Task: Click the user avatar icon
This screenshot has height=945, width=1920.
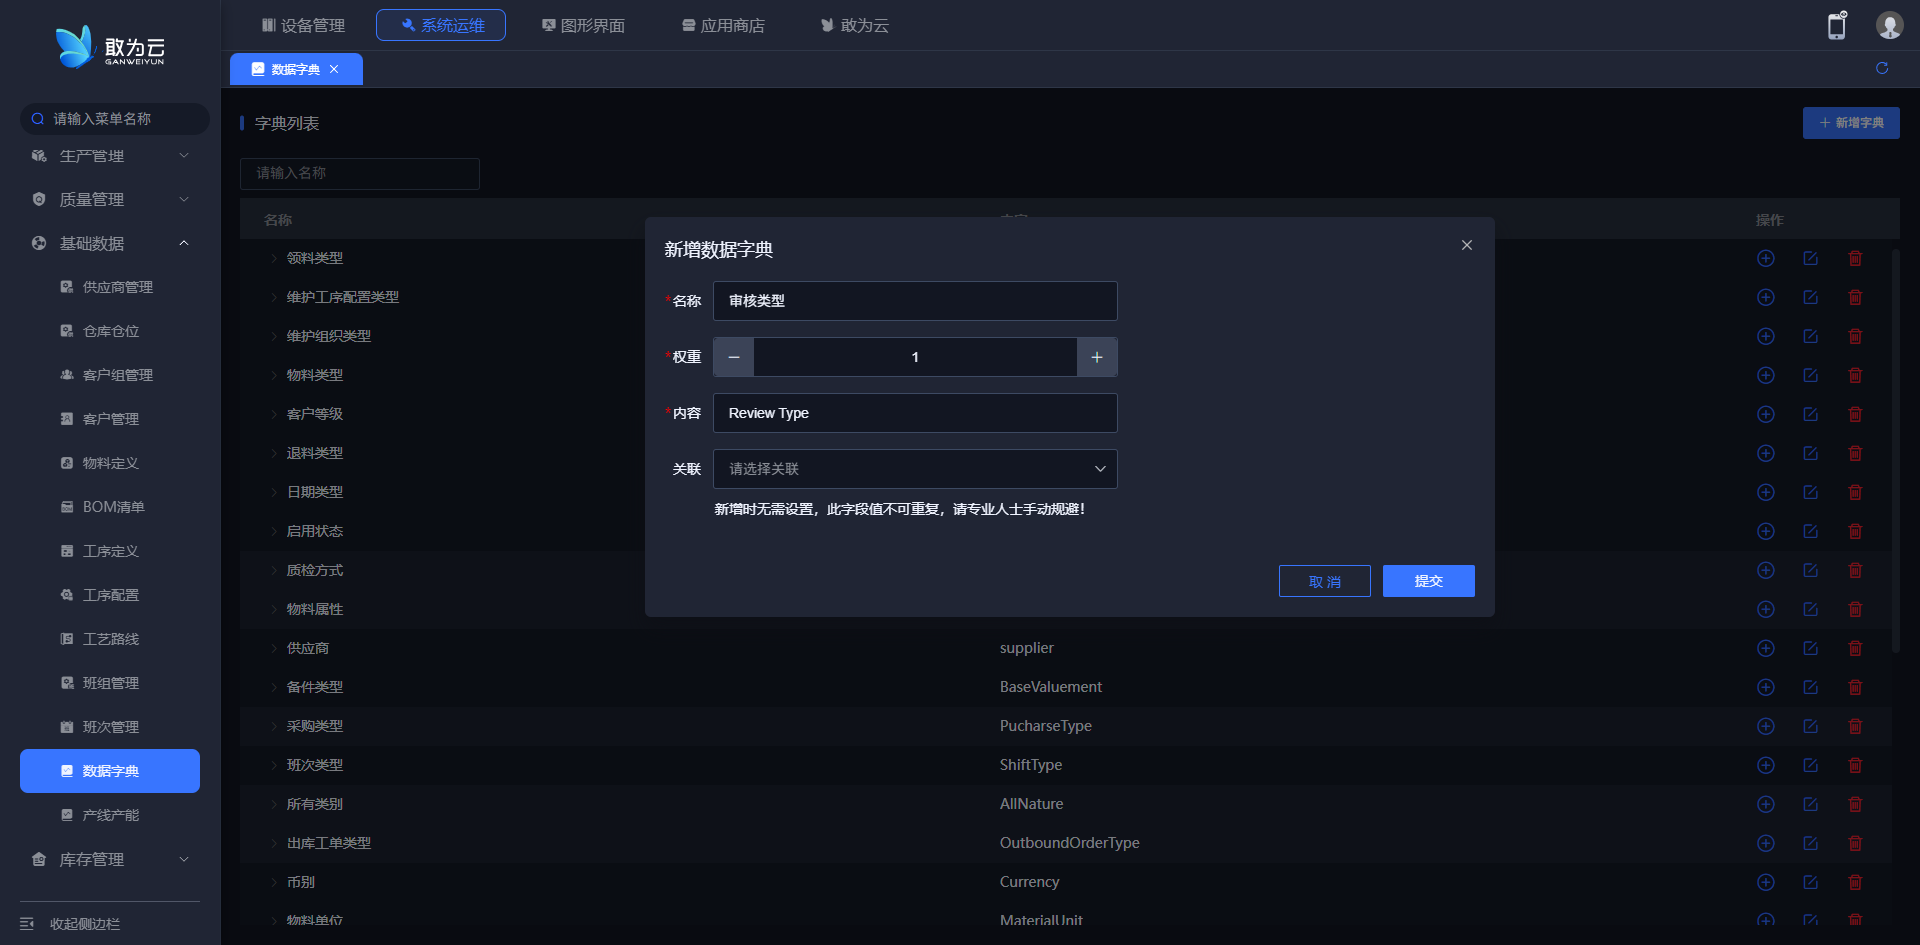Action: coord(1888,26)
